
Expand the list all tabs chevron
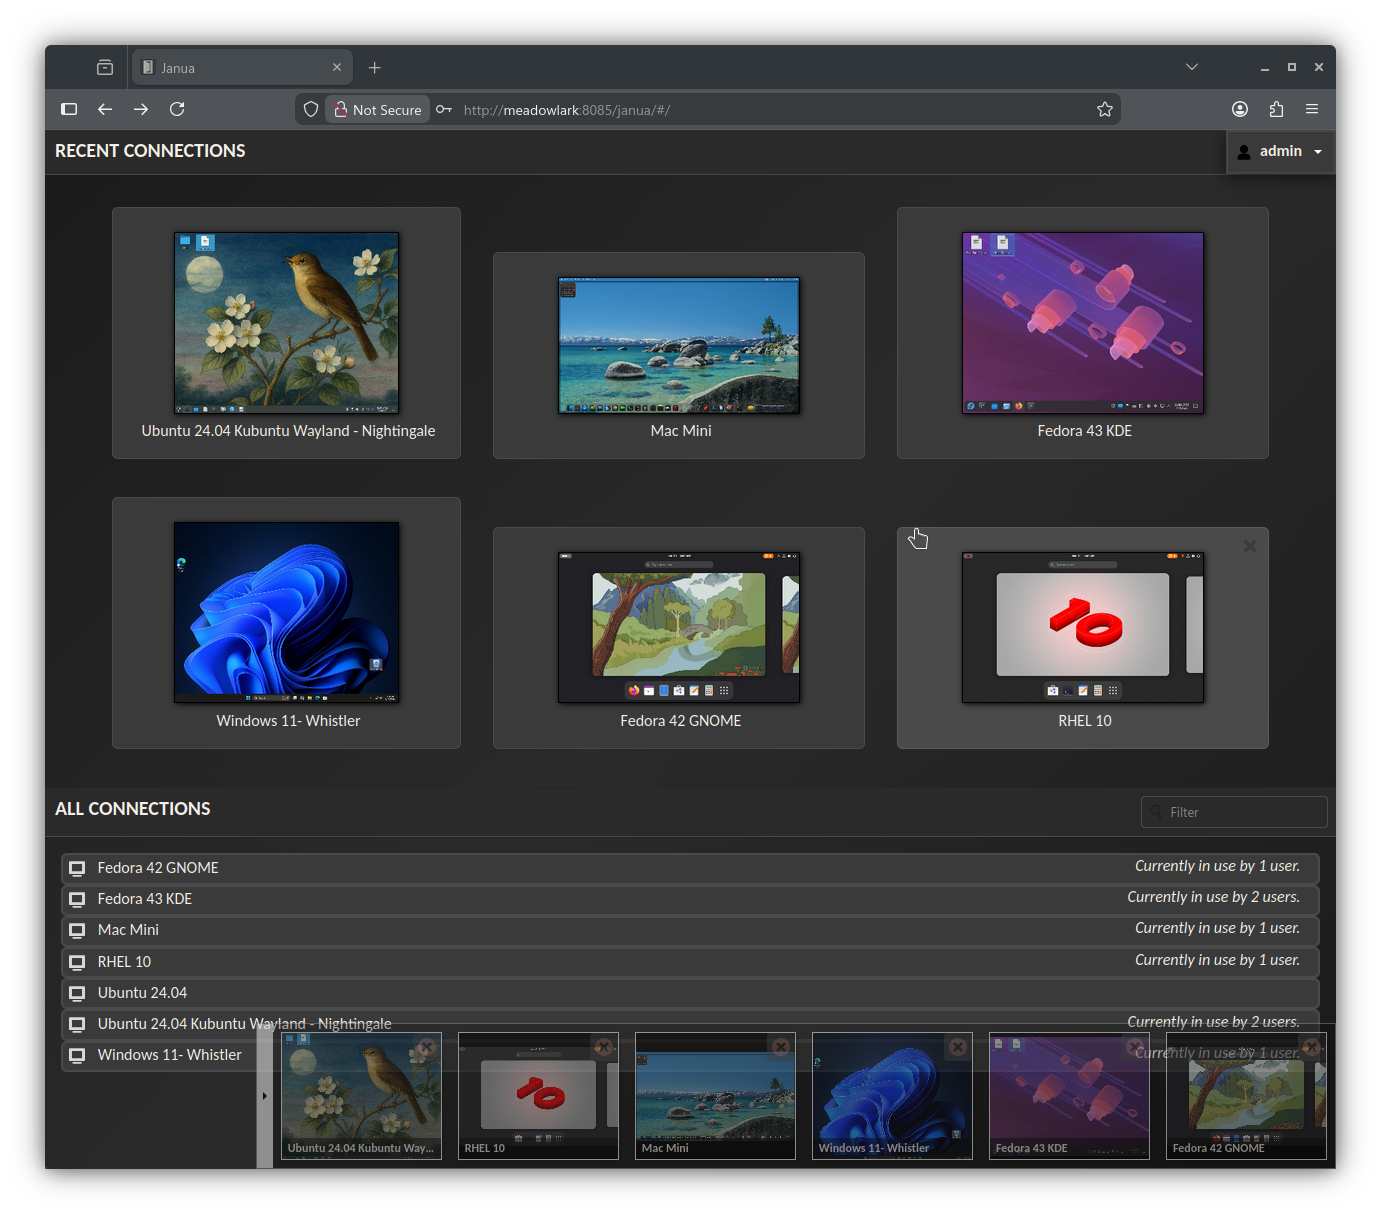pos(1191,67)
